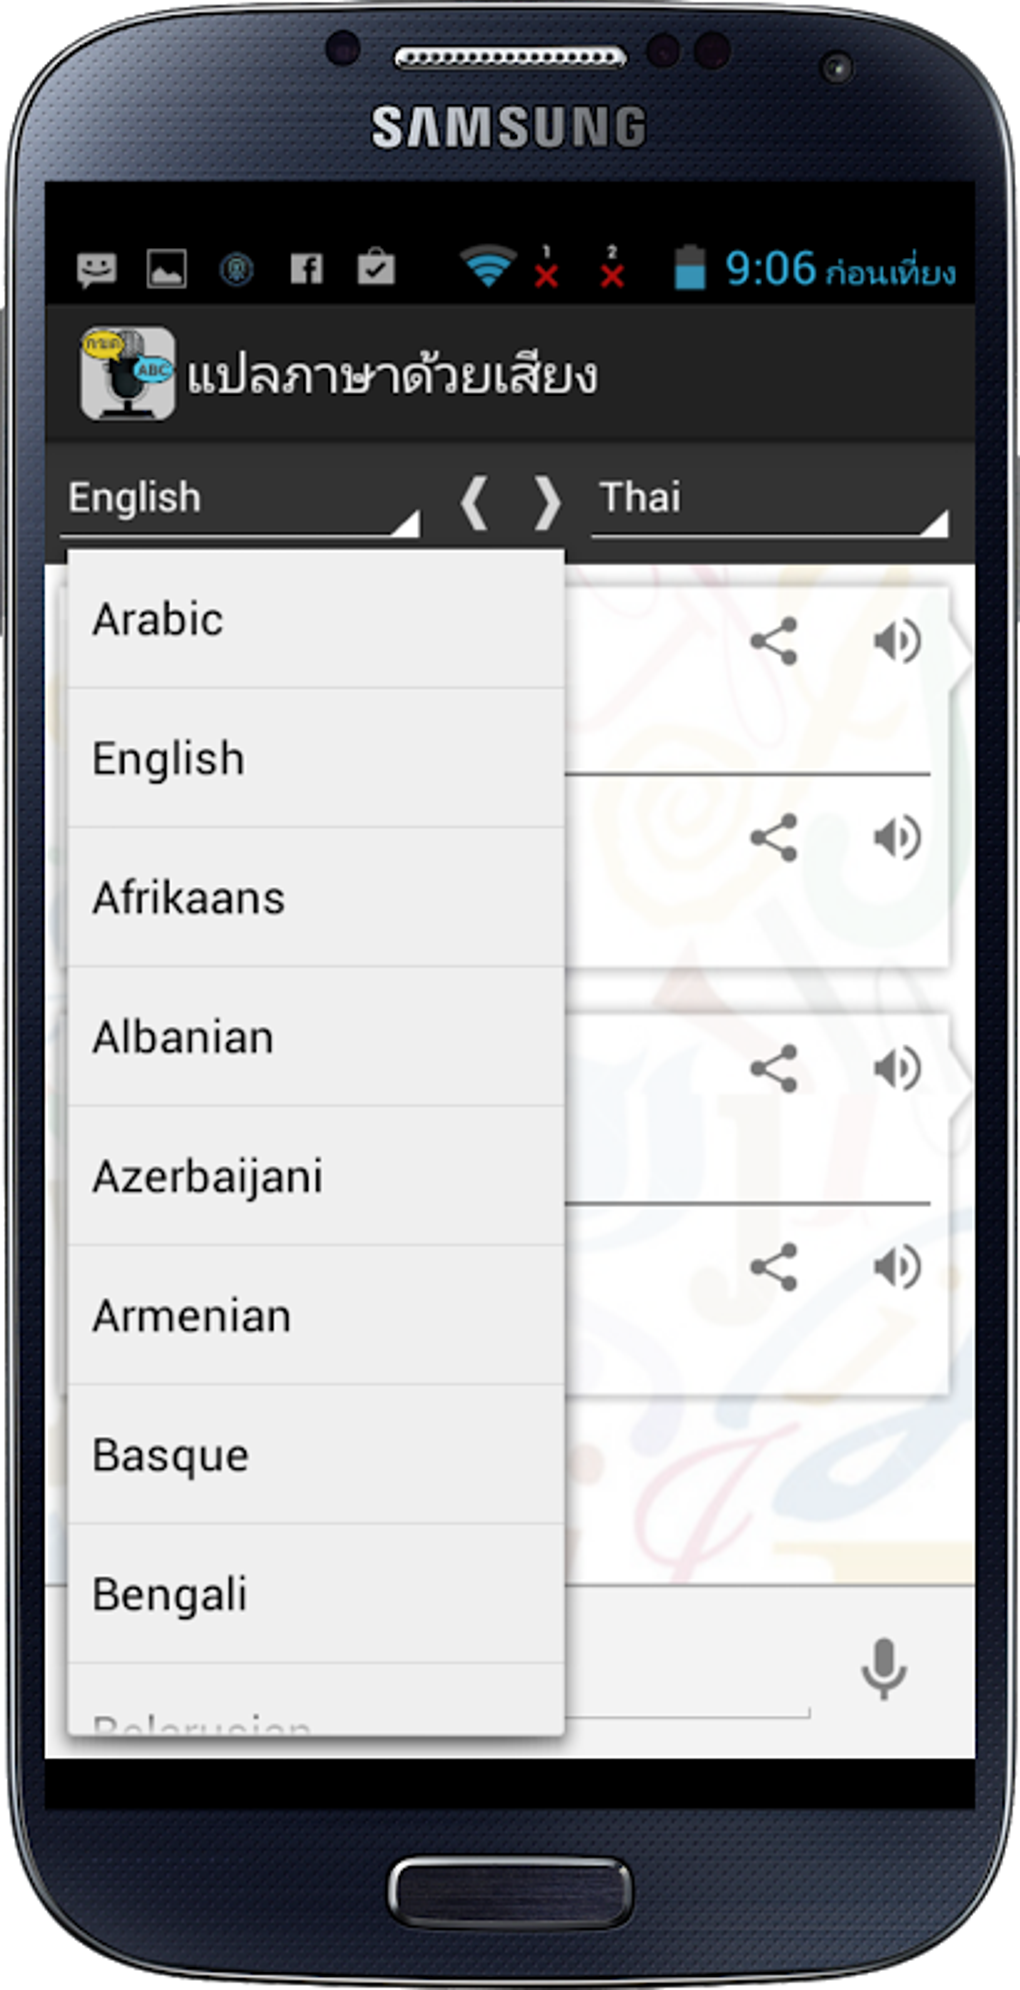Click the first share icon

click(x=774, y=641)
